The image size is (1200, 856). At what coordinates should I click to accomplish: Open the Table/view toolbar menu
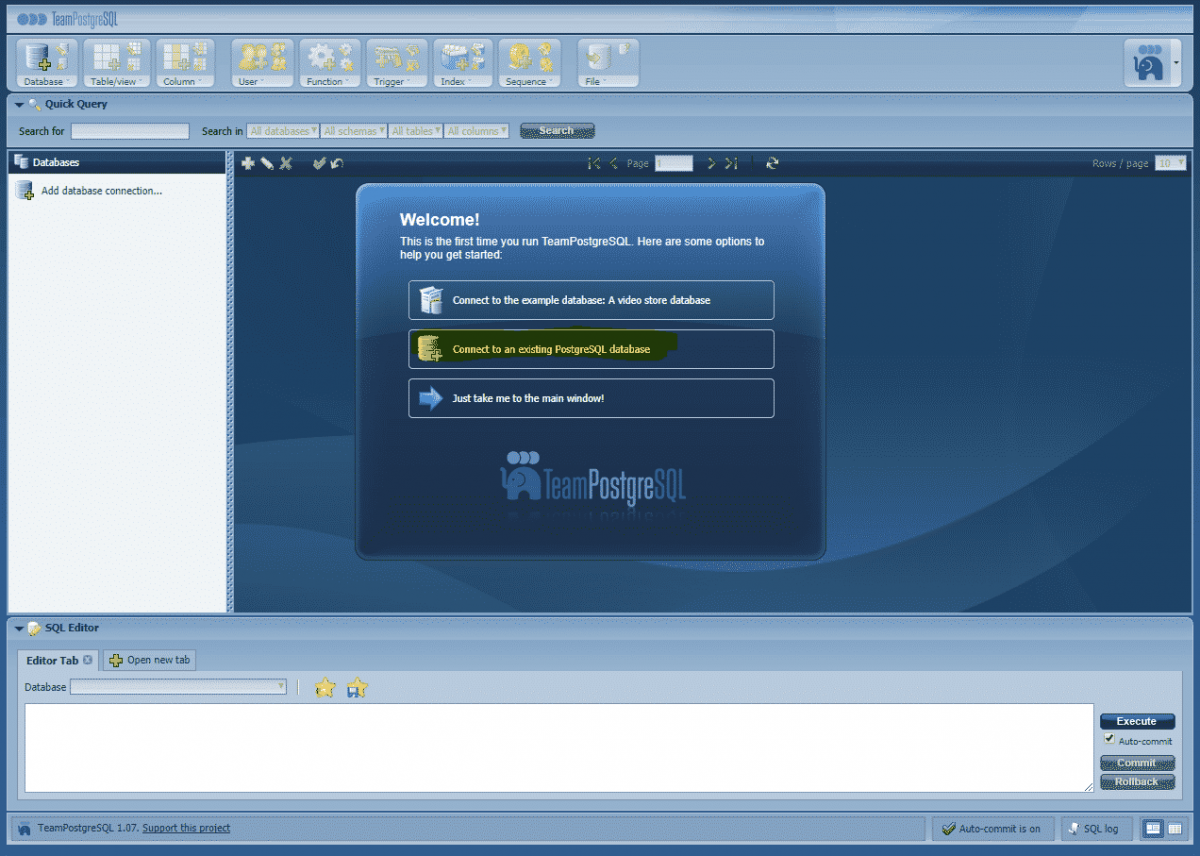116,64
